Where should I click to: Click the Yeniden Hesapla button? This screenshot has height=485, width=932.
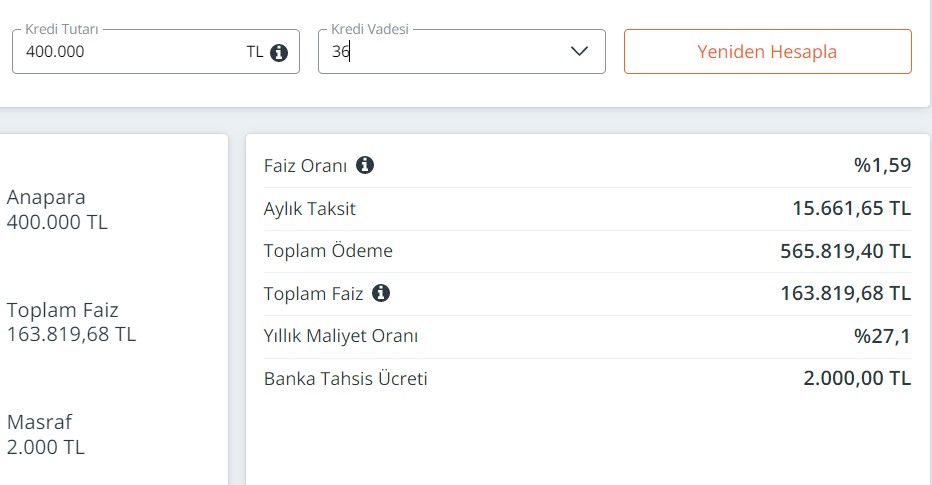pyautogui.click(x=767, y=52)
